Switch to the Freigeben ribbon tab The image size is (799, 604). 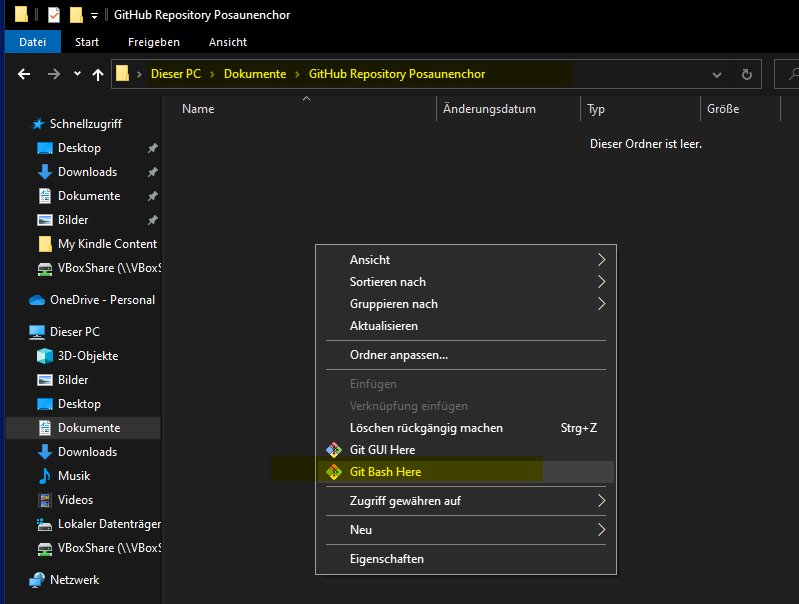point(154,42)
